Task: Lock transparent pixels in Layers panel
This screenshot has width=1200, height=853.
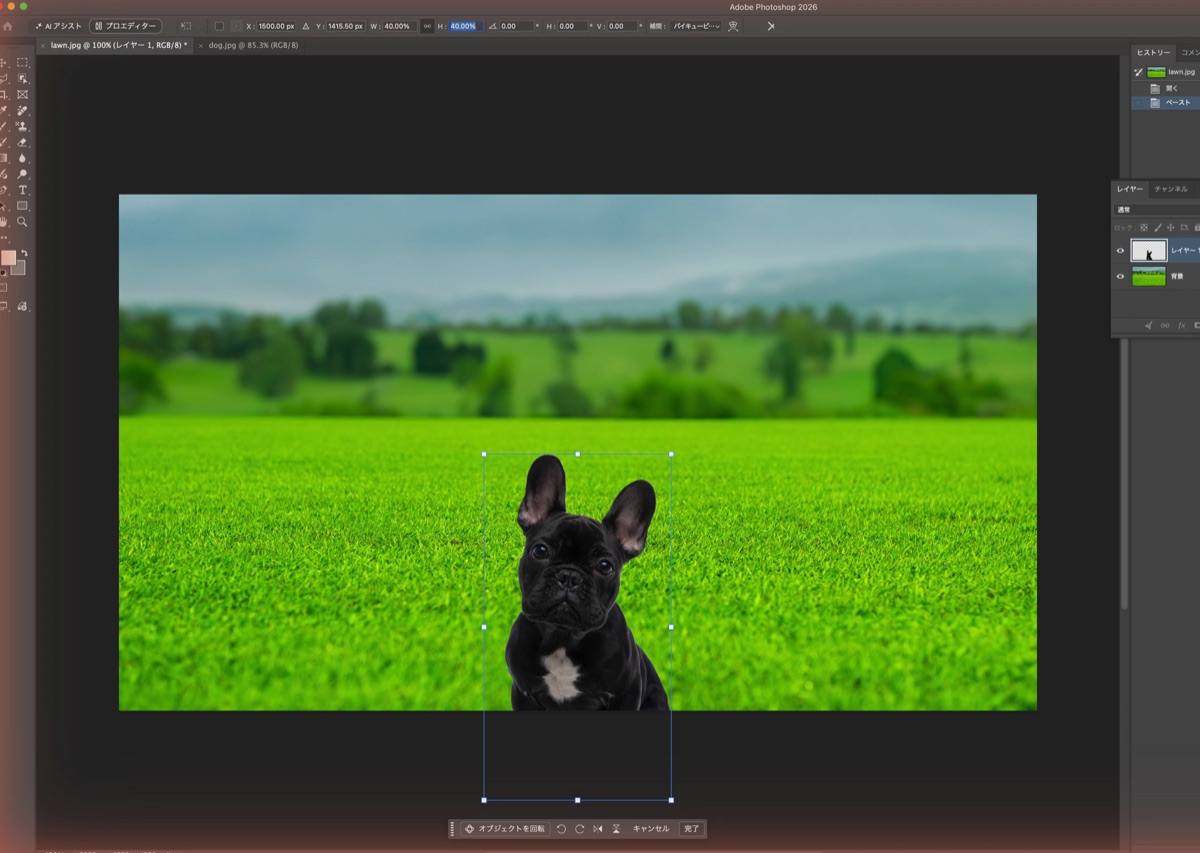Action: tap(1144, 228)
